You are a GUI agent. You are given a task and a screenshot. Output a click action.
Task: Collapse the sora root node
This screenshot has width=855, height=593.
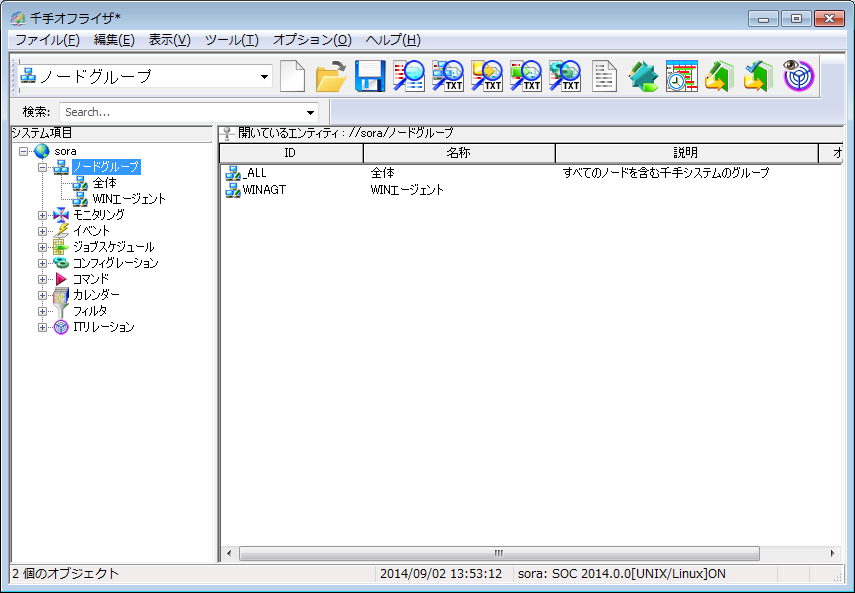tap(23, 151)
